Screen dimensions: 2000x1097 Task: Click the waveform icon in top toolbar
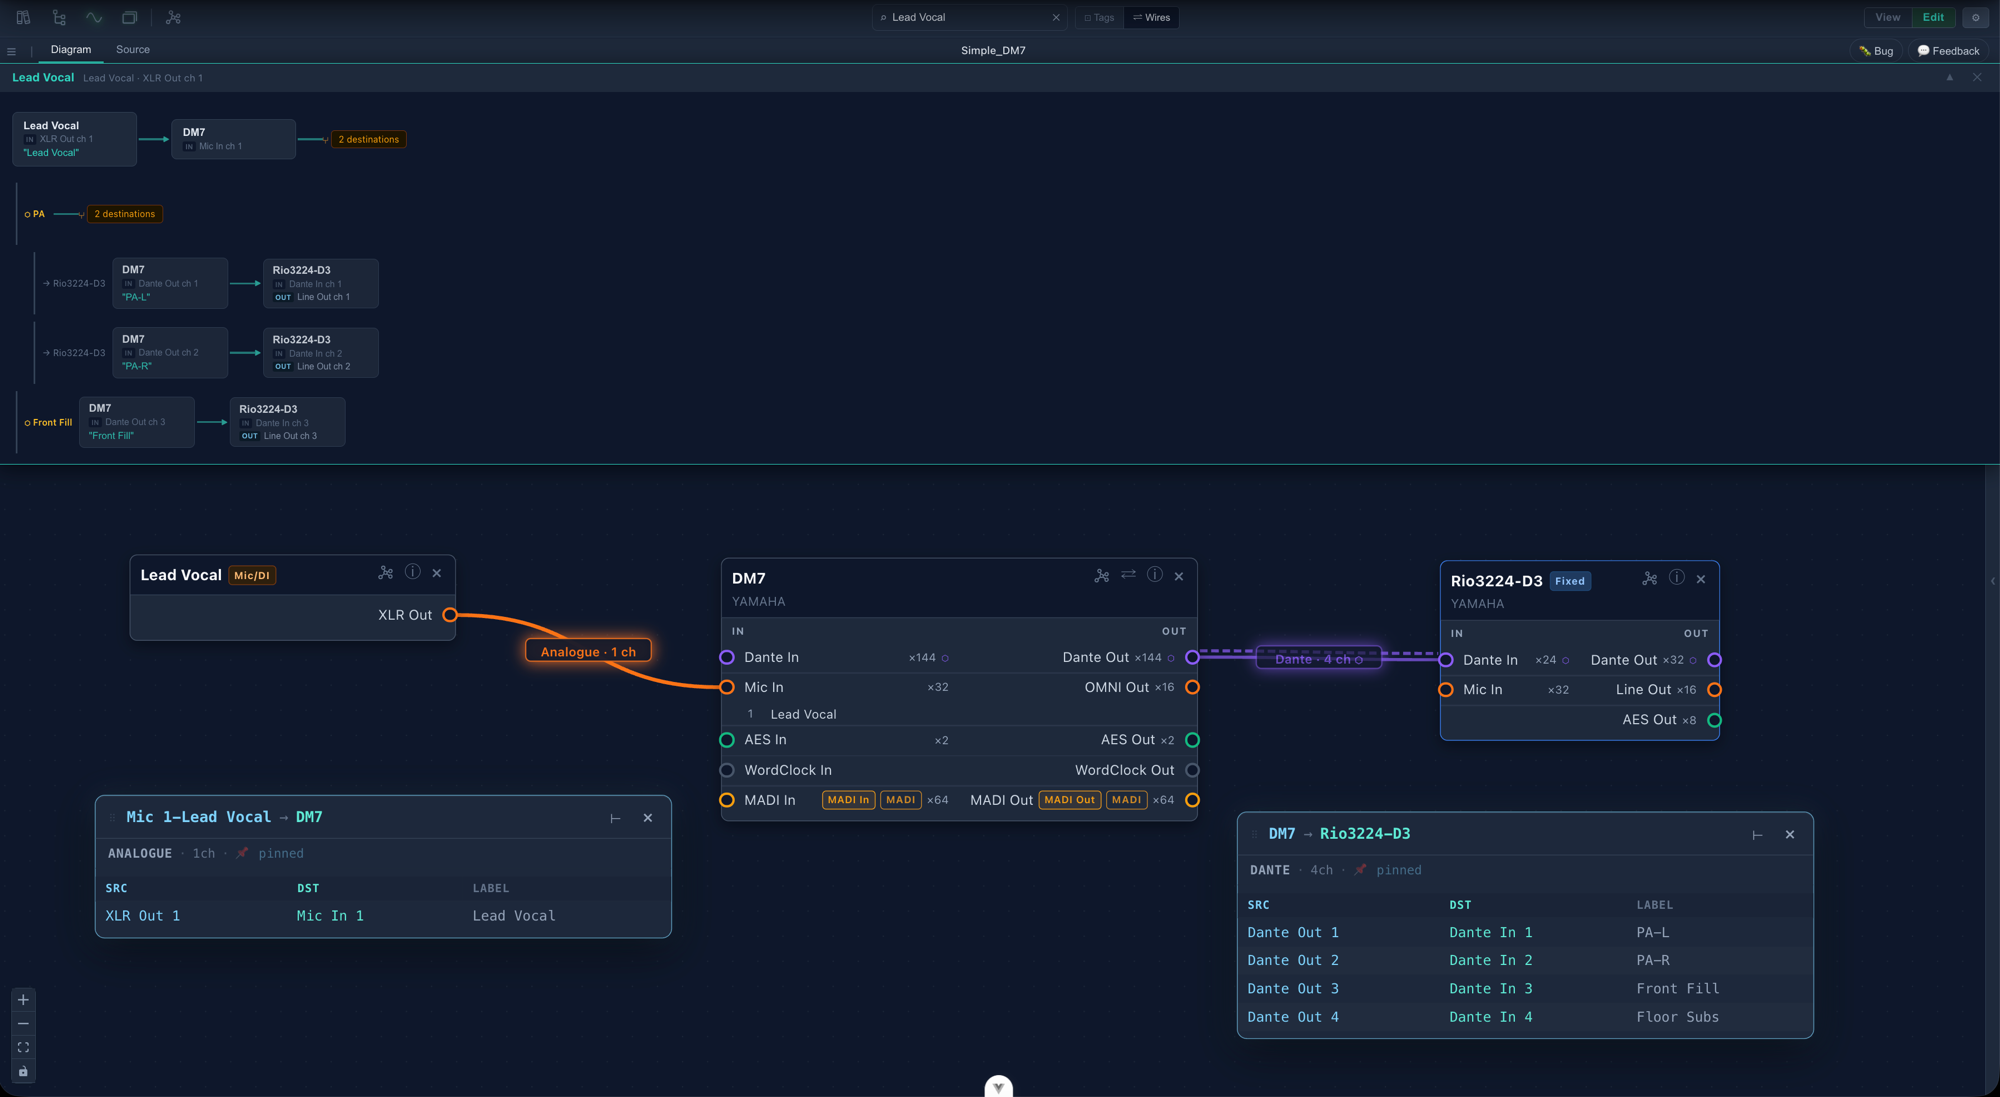click(94, 17)
